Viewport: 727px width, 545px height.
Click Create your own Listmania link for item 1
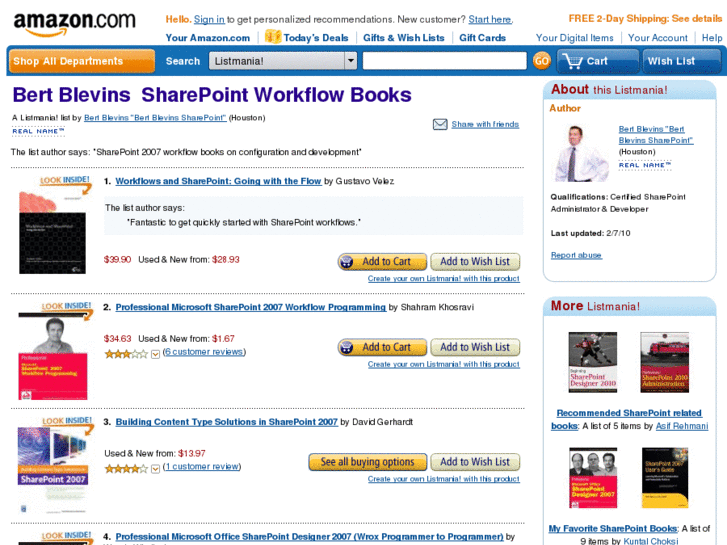(443, 278)
